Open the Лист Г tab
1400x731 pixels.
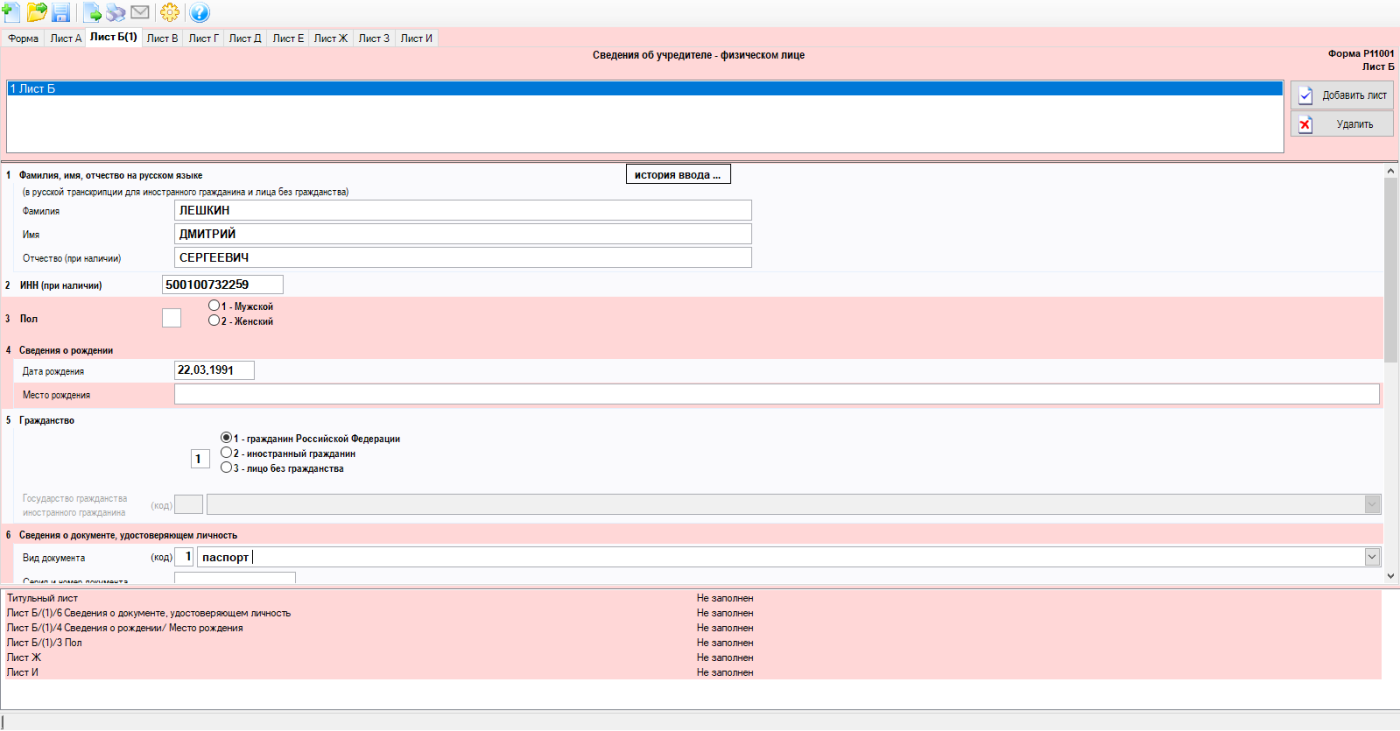[204, 38]
